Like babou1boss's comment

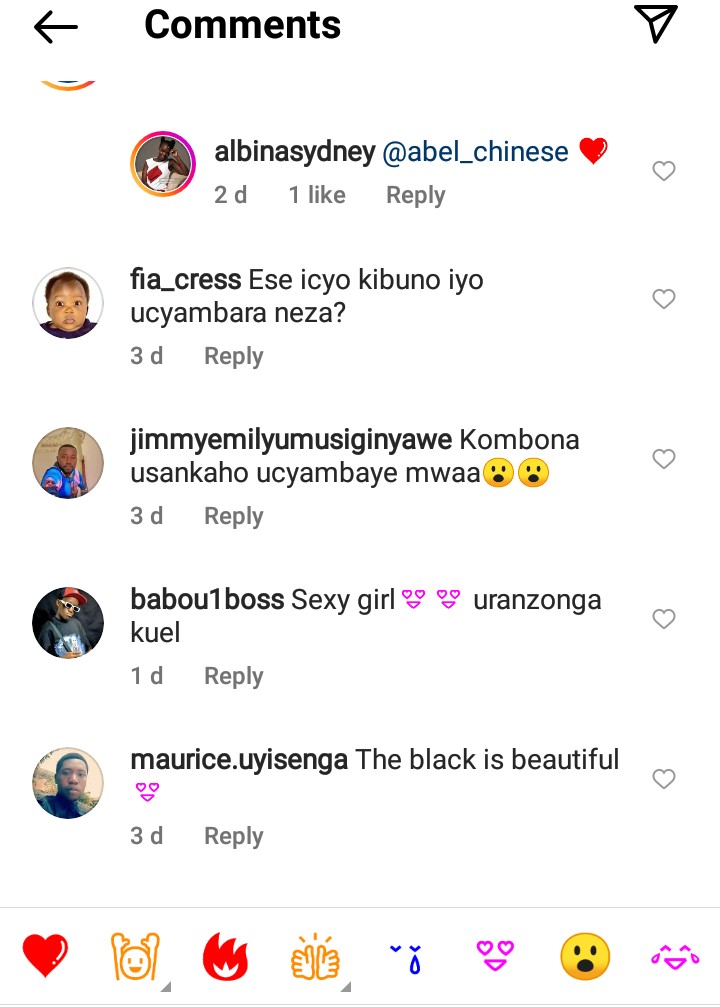coord(663,618)
